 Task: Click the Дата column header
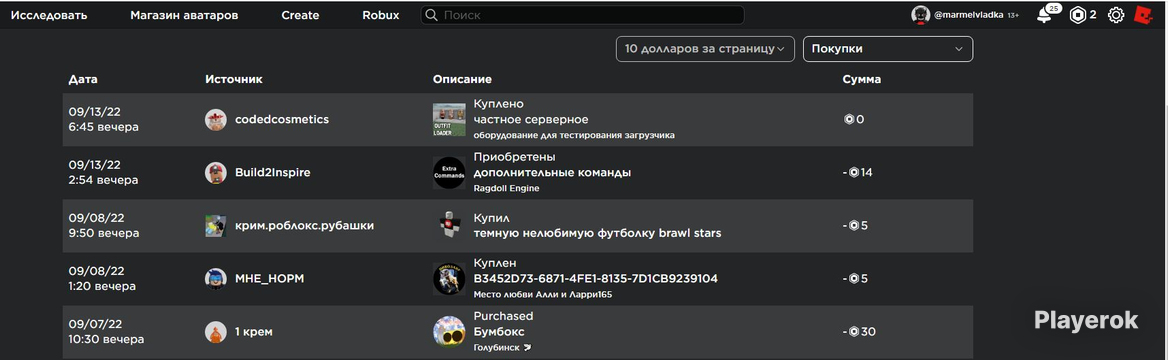point(83,79)
